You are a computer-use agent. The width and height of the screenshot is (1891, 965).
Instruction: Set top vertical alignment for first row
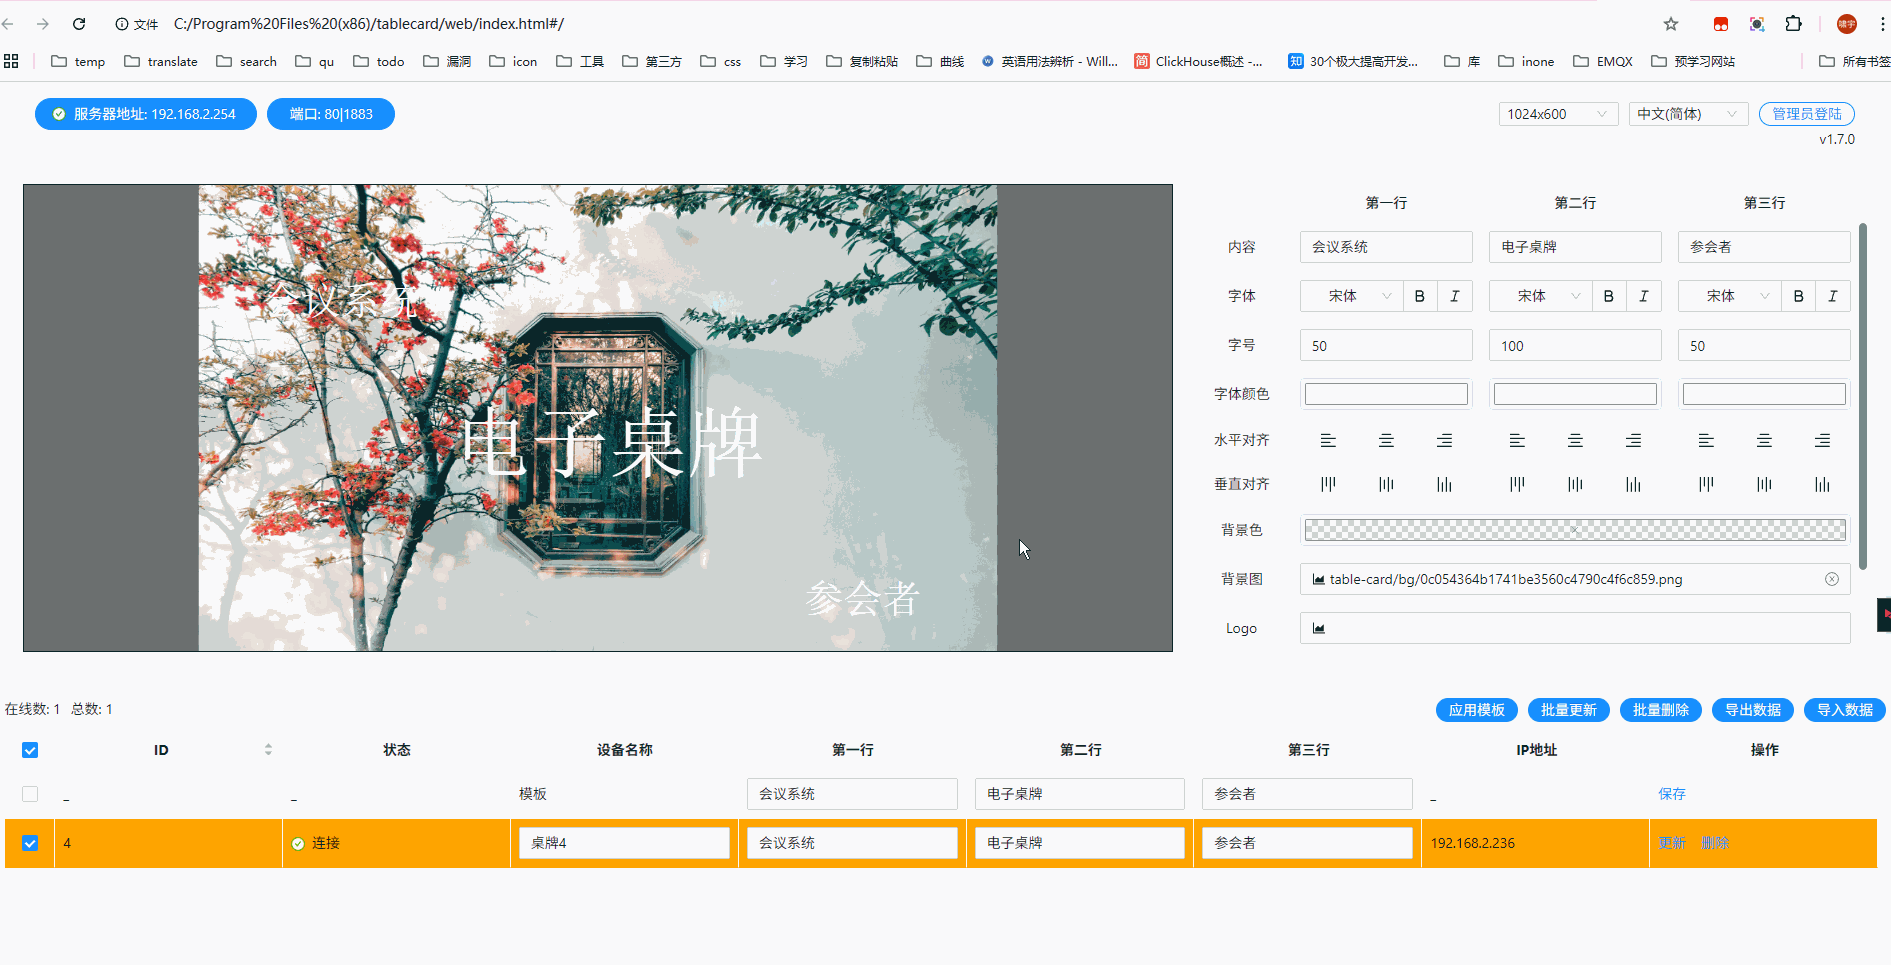(1328, 484)
